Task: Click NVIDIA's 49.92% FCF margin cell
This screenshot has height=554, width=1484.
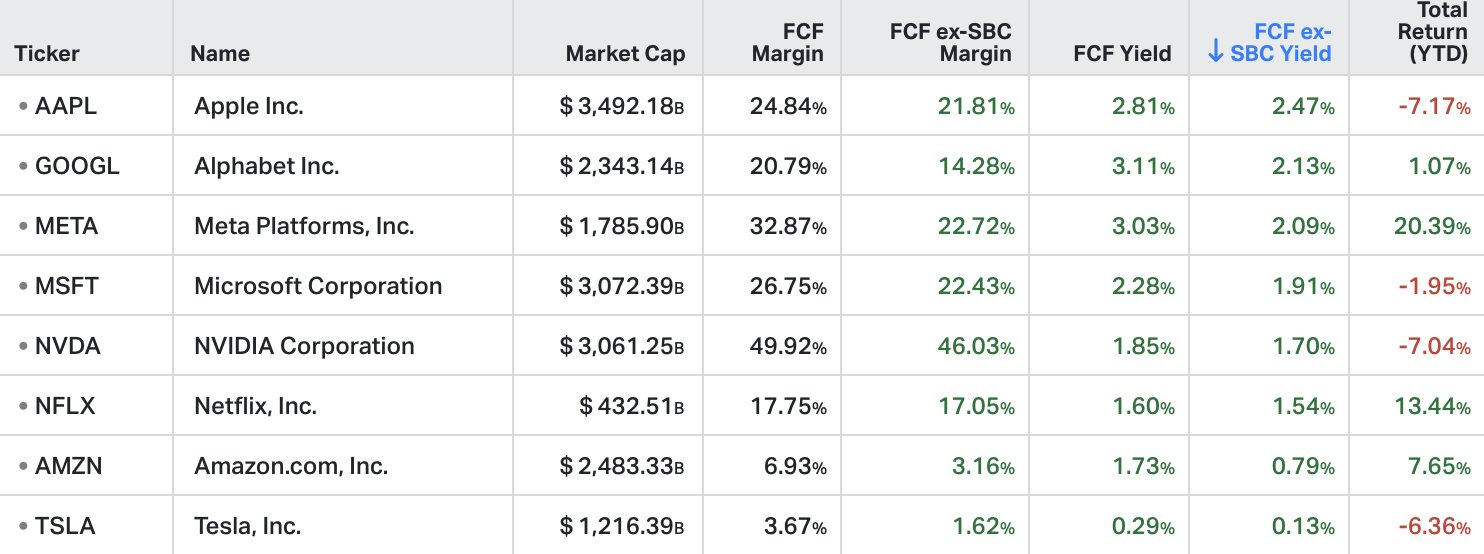Action: point(788,346)
